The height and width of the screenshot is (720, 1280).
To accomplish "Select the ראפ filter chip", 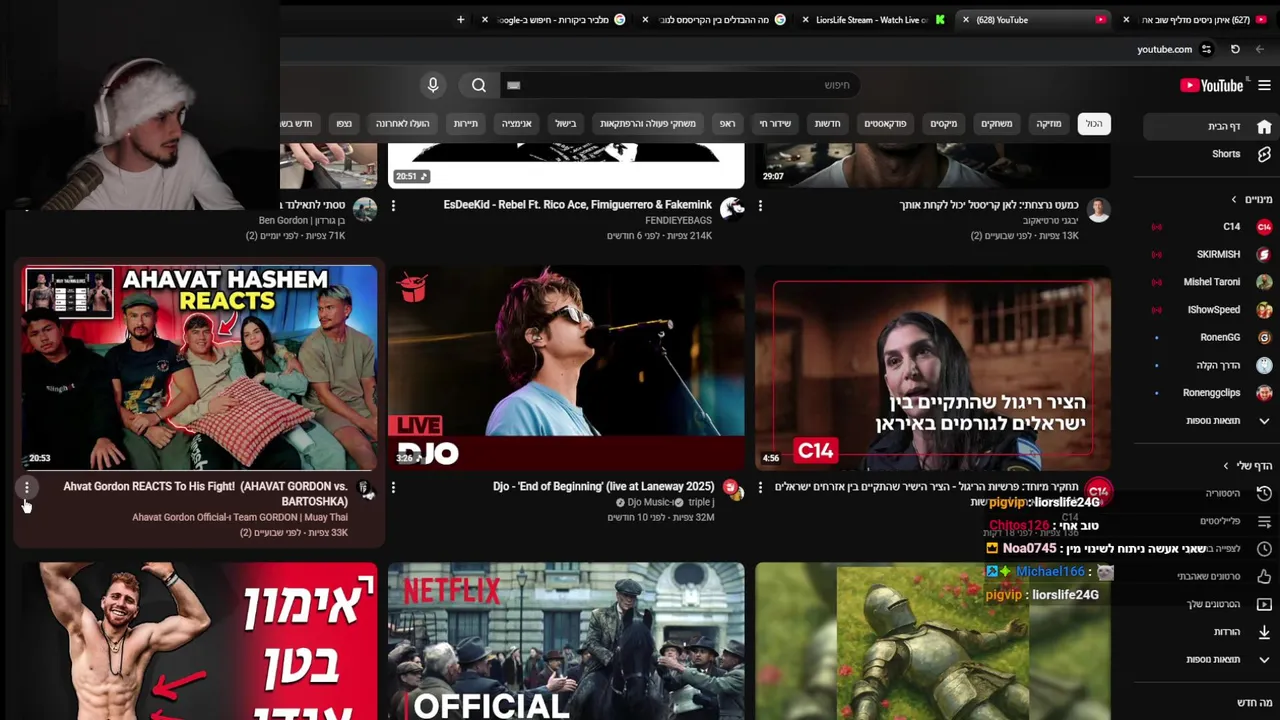I will [x=727, y=124].
